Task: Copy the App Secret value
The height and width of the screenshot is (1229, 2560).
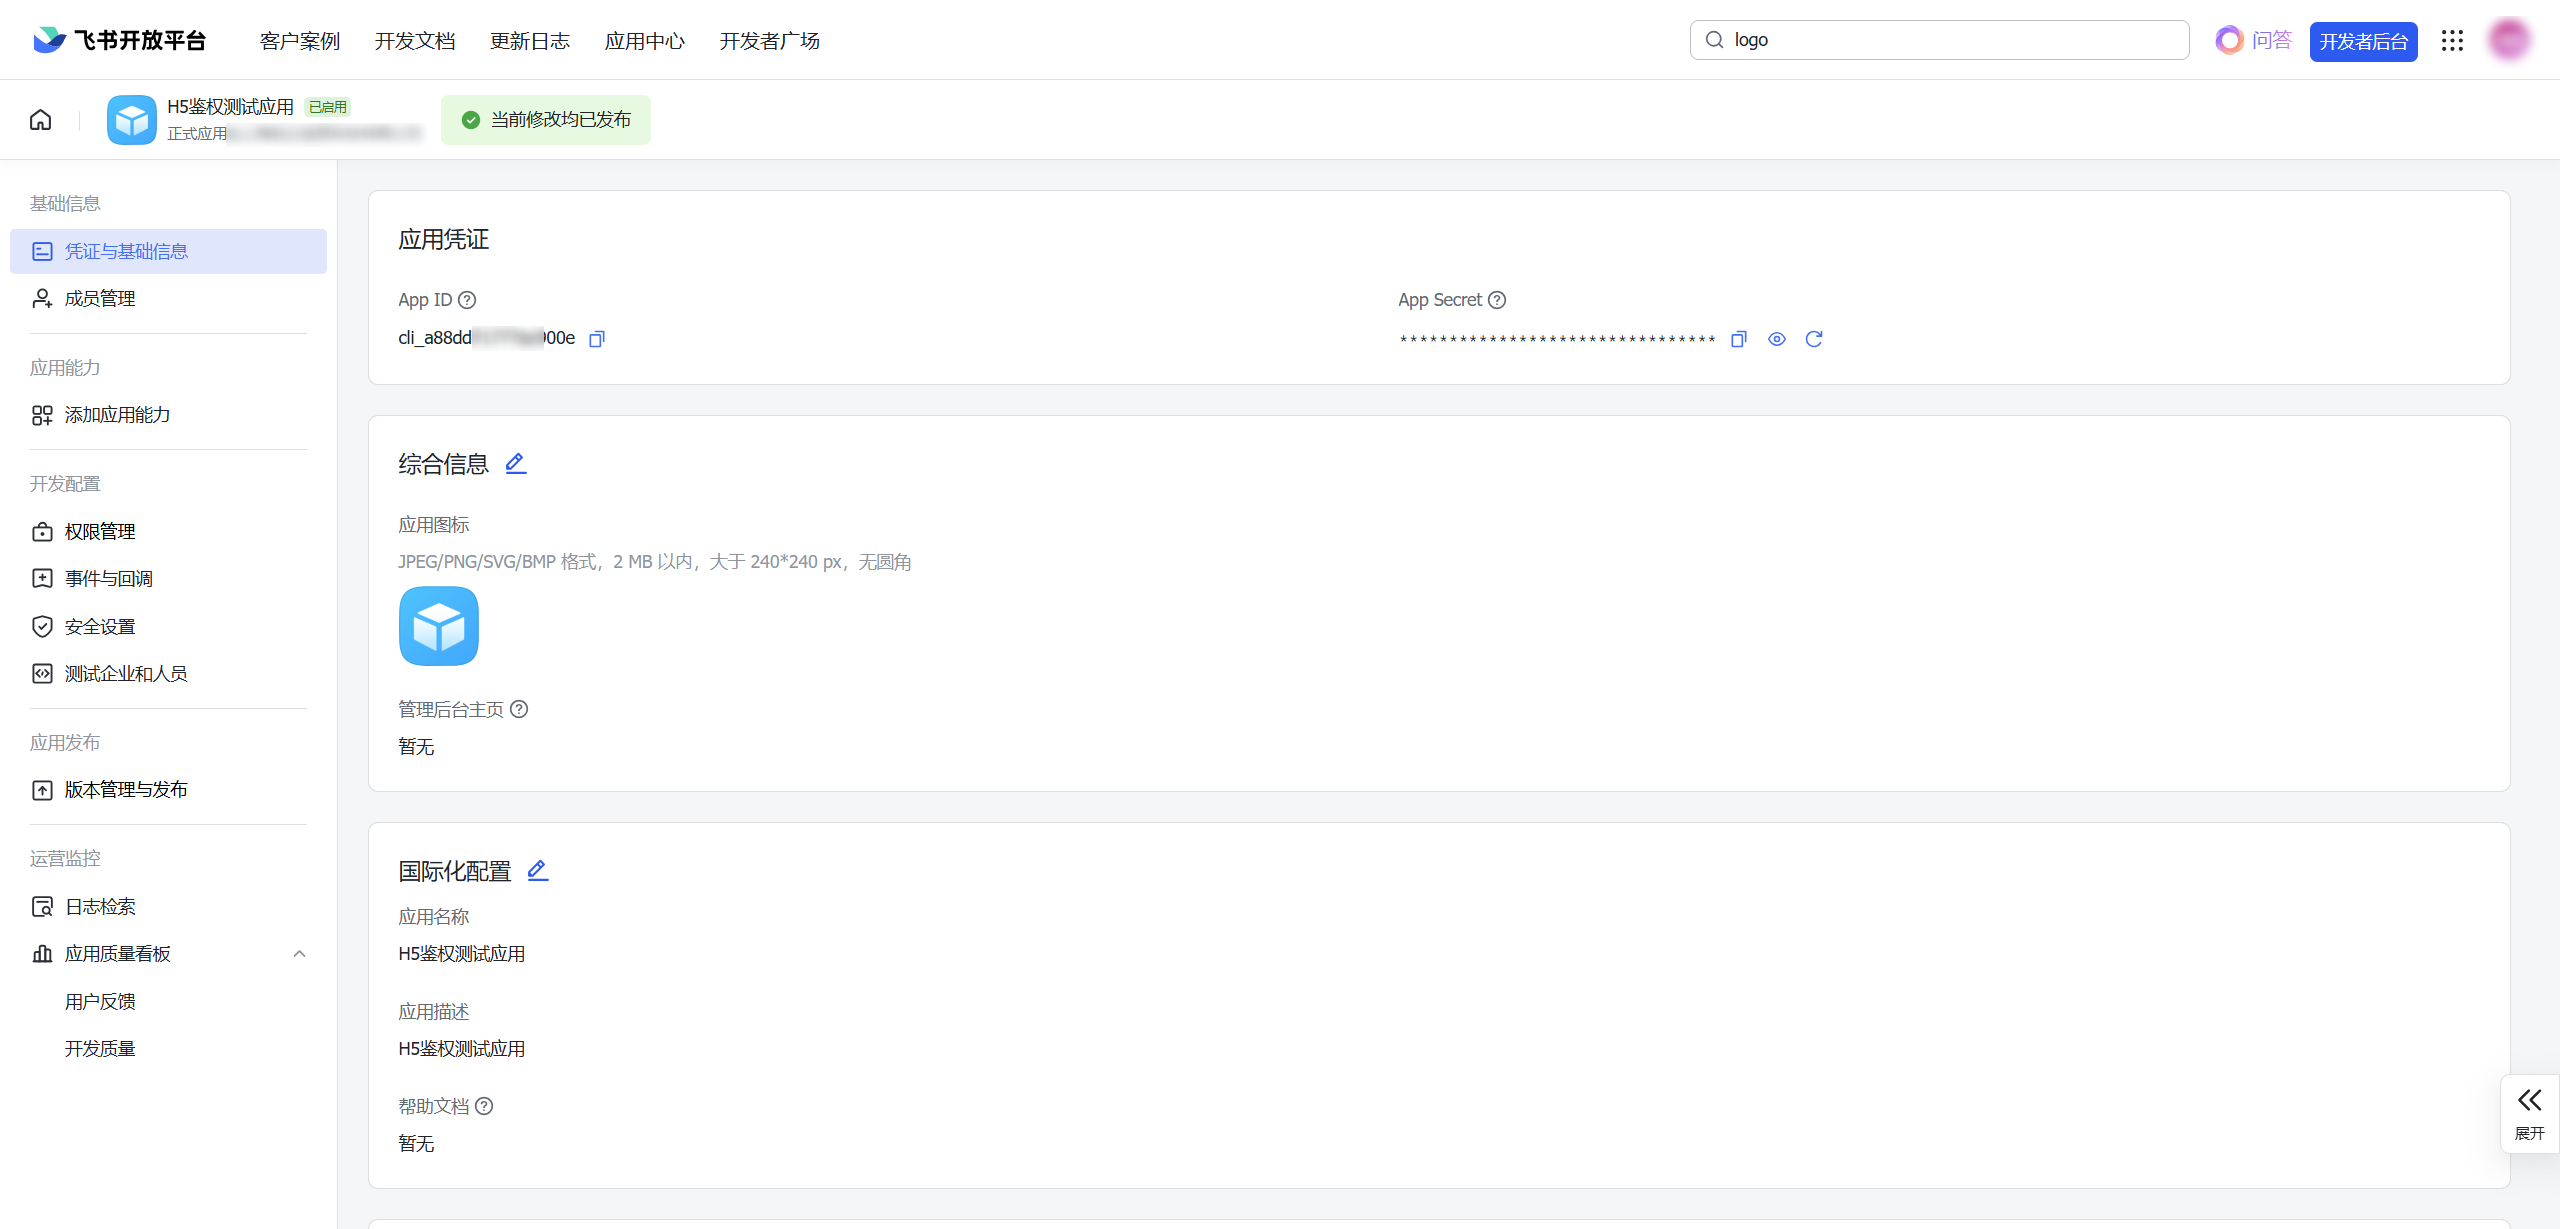Action: (x=1739, y=339)
